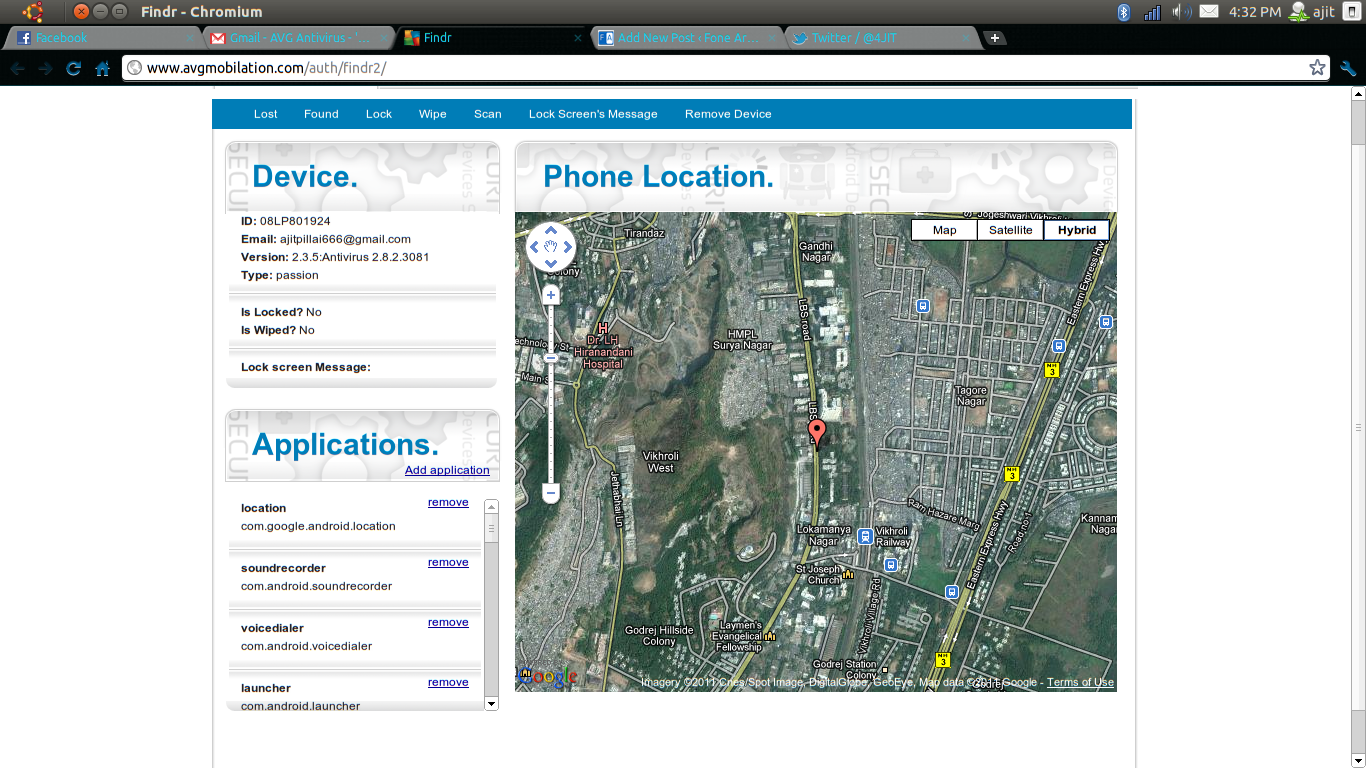Screen dimensions: 1366x768
Task: Click applications list scroll down arrow
Action: (x=491, y=704)
